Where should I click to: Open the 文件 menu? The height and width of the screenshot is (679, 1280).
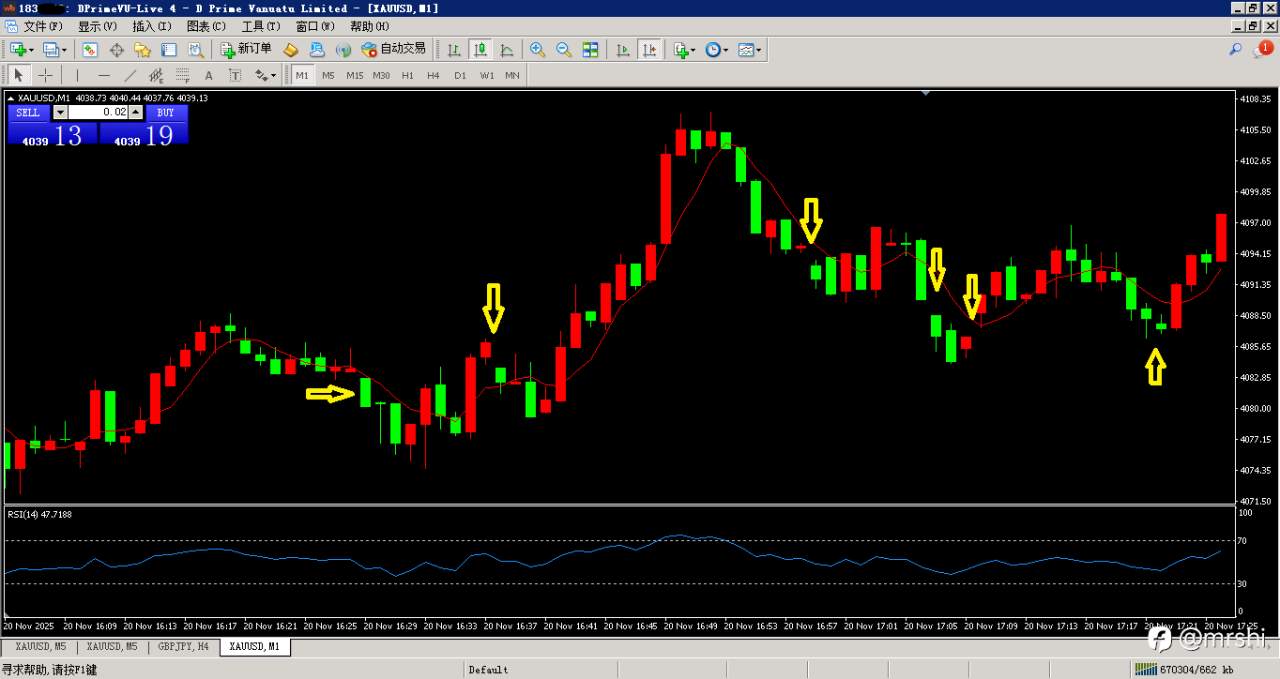click(42, 27)
